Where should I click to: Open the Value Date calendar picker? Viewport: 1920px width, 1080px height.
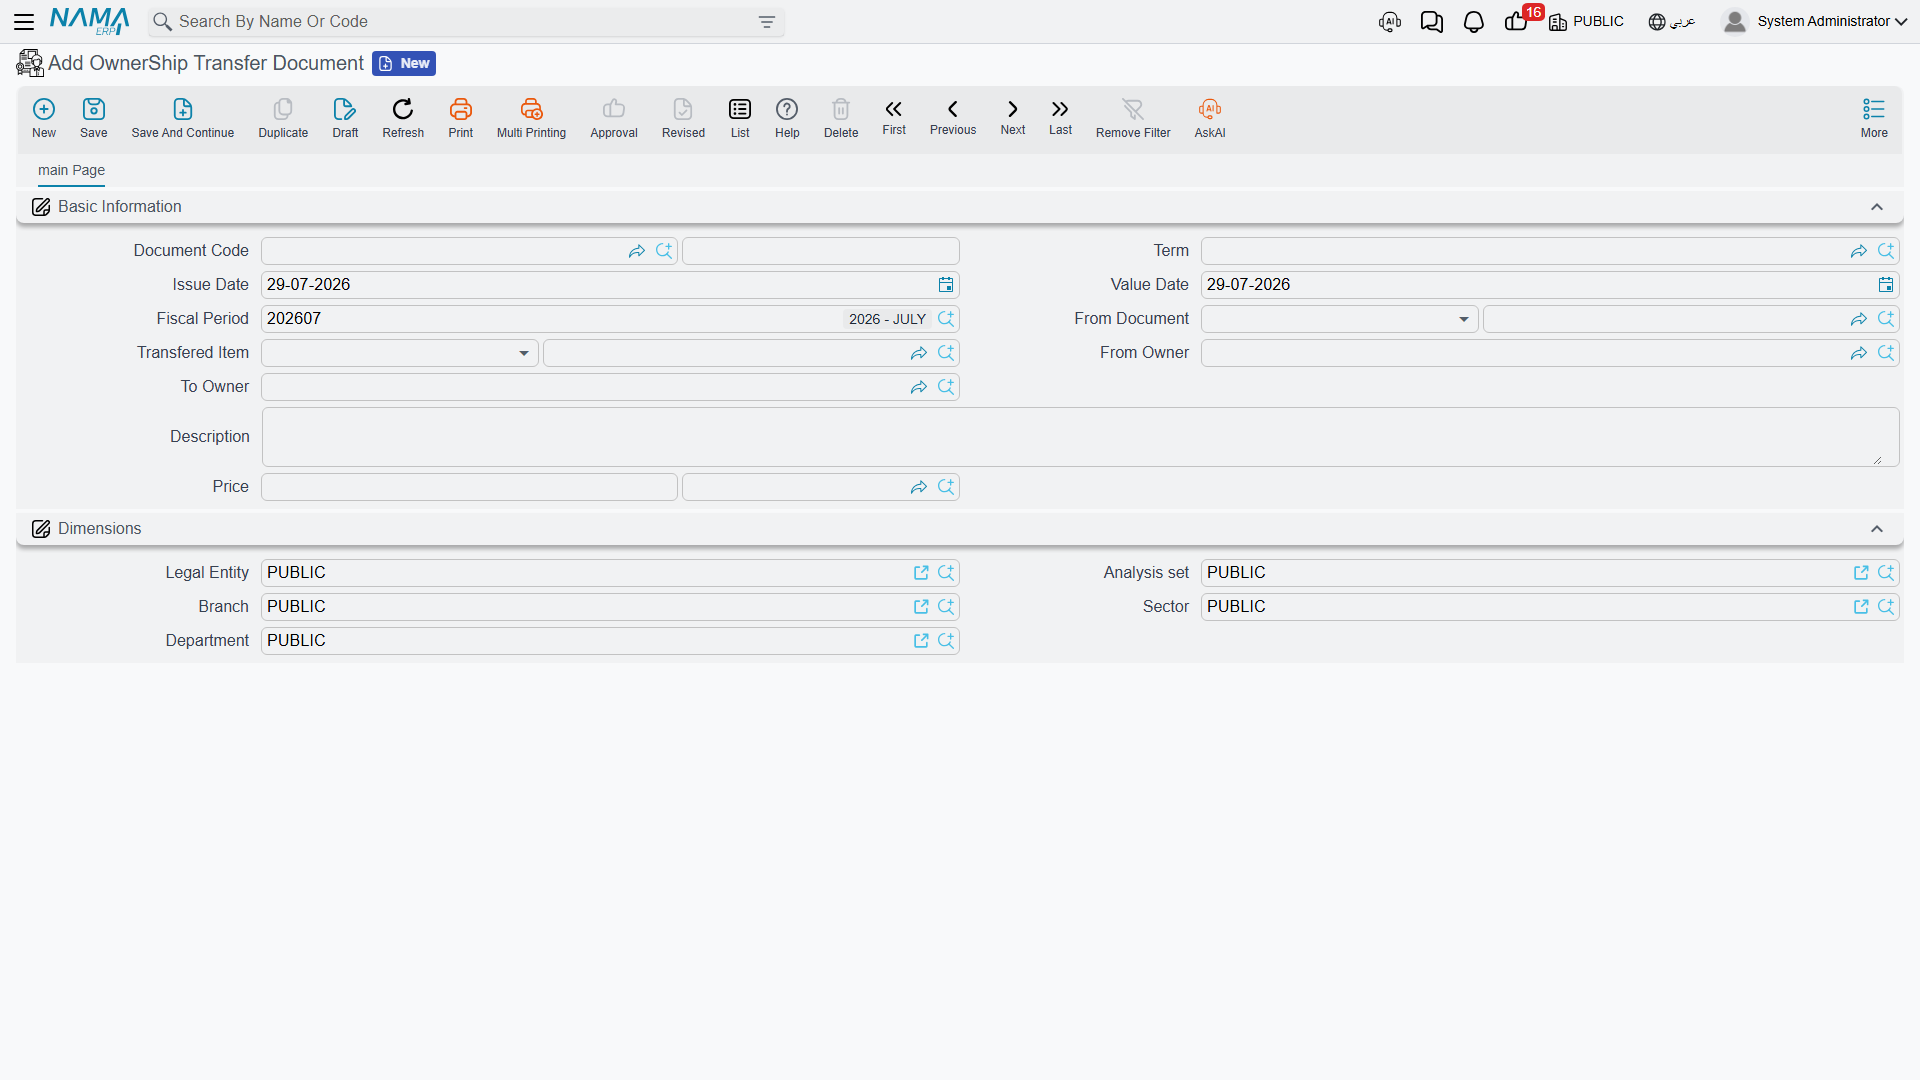[x=1886, y=285]
